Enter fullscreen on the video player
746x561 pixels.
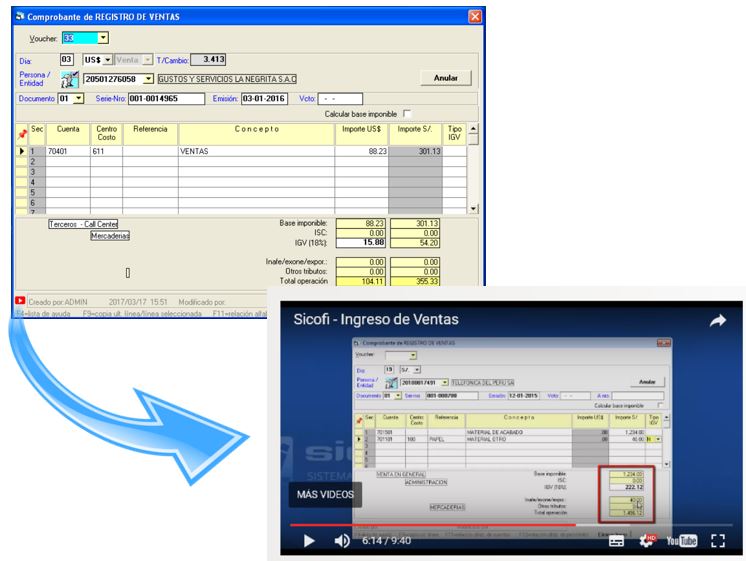click(717, 541)
